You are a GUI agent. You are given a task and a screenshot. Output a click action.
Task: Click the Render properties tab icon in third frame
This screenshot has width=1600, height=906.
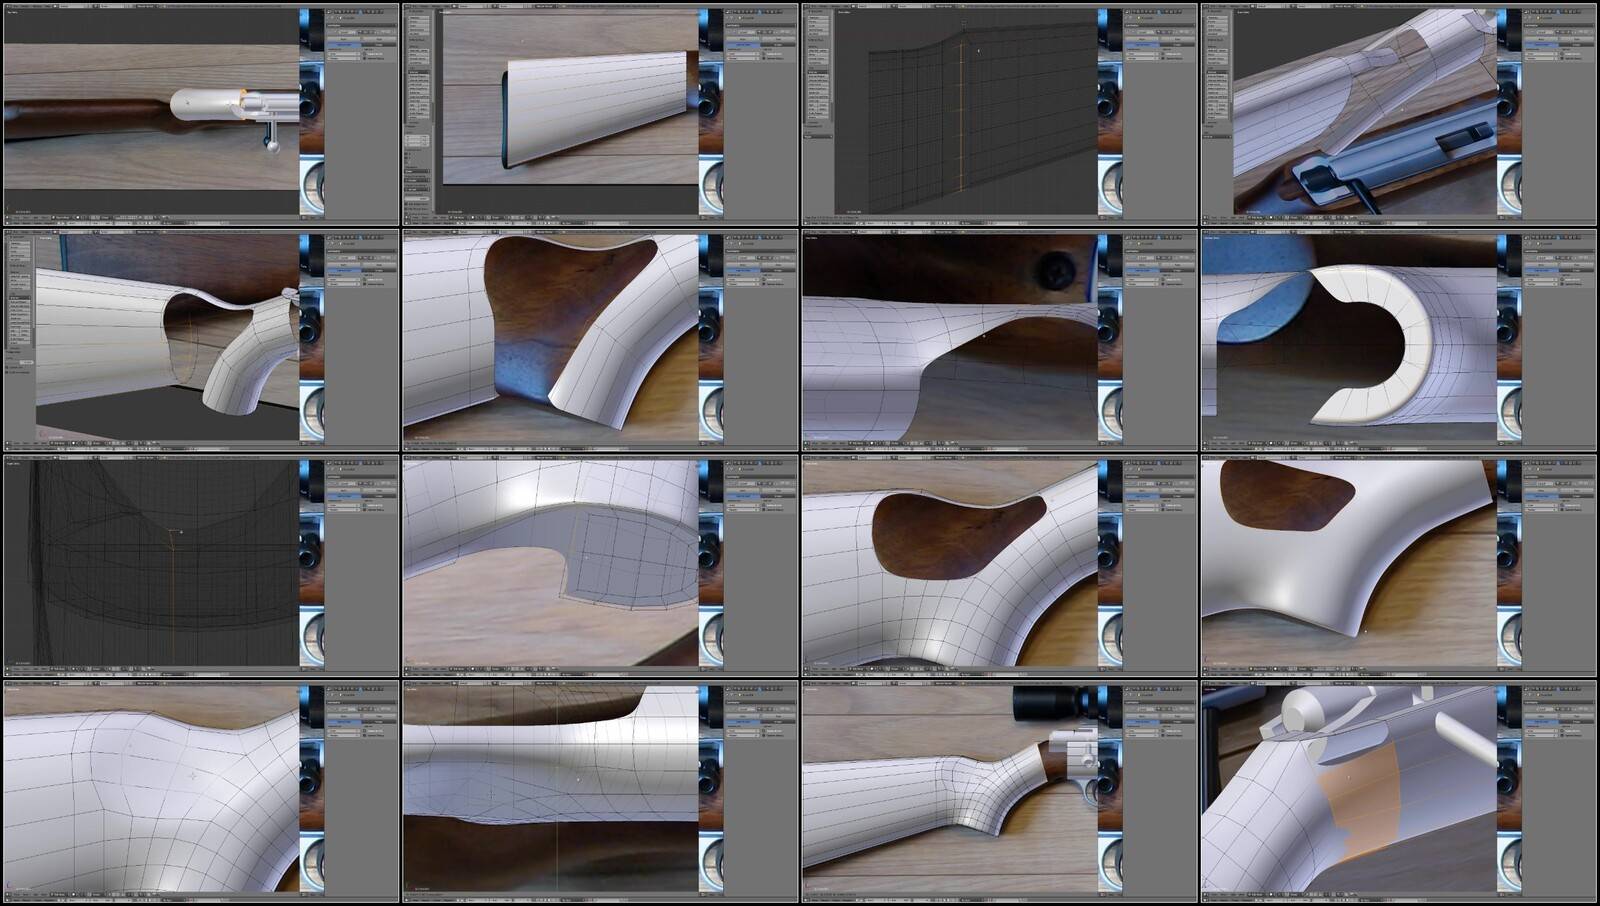click(1136, 12)
